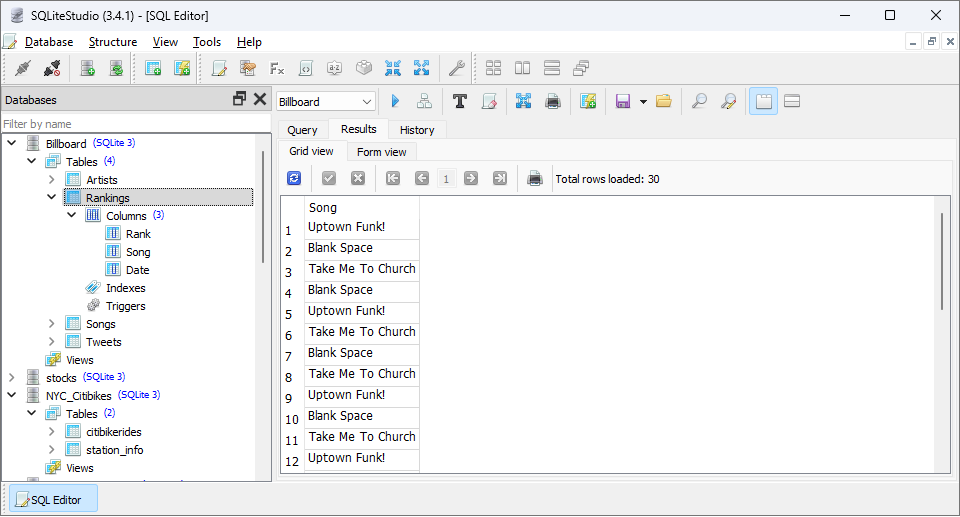Screen dimensions: 960x517
Task: Go to the first results page
Action: coord(393,178)
